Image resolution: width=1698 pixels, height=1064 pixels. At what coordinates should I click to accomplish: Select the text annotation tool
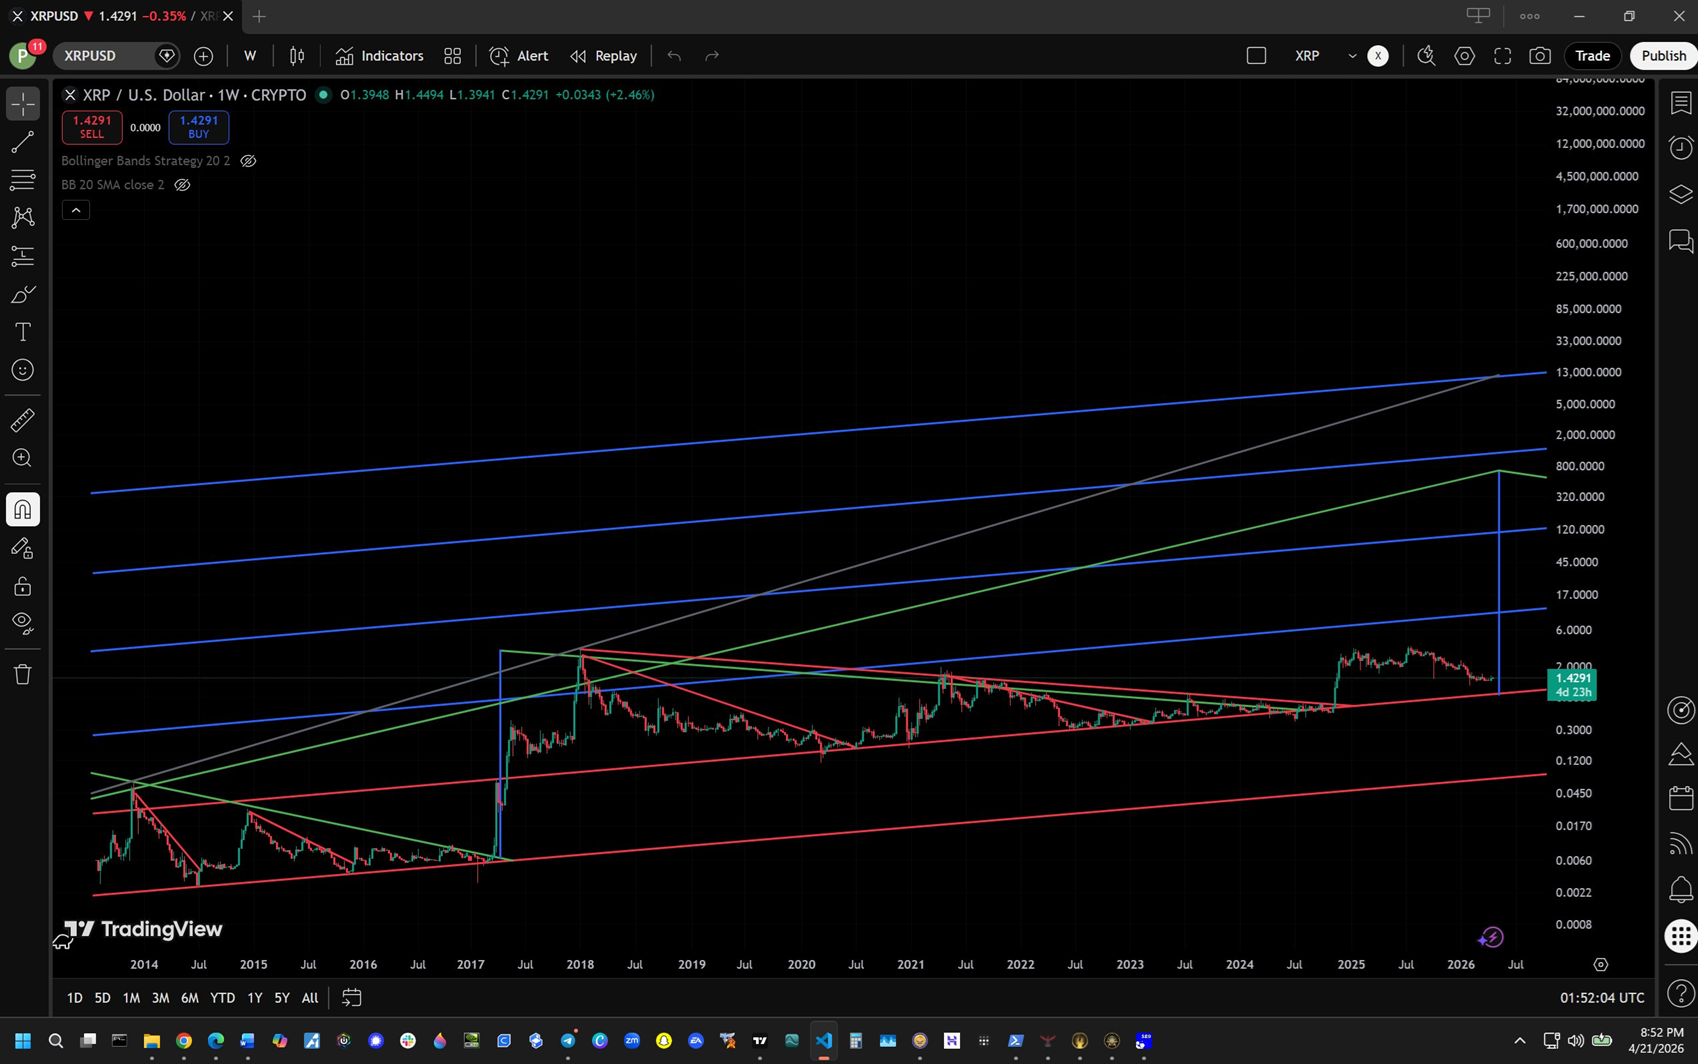tap(23, 332)
